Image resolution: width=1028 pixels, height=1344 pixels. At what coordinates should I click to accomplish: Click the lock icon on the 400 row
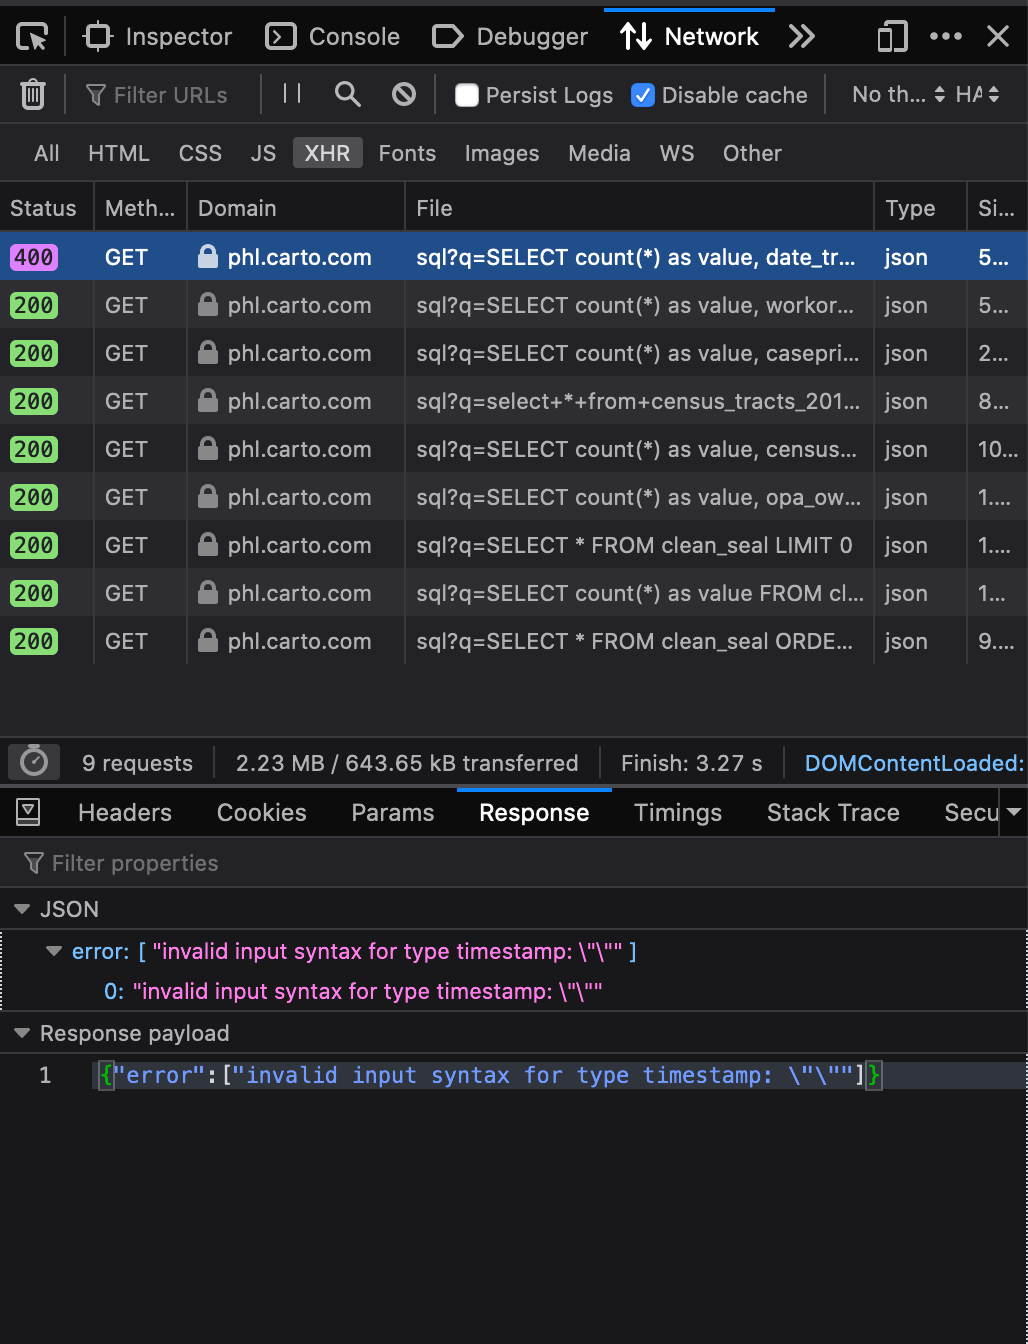click(x=208, y=257)
